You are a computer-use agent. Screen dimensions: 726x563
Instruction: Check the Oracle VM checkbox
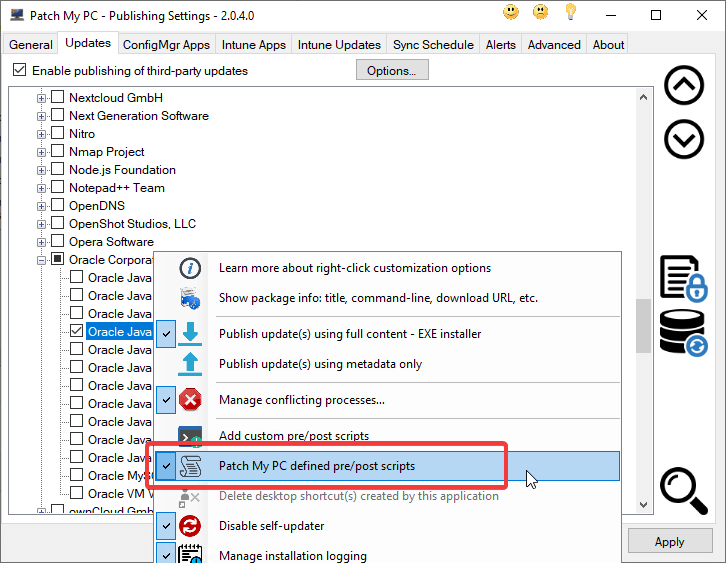coord(76,493)
